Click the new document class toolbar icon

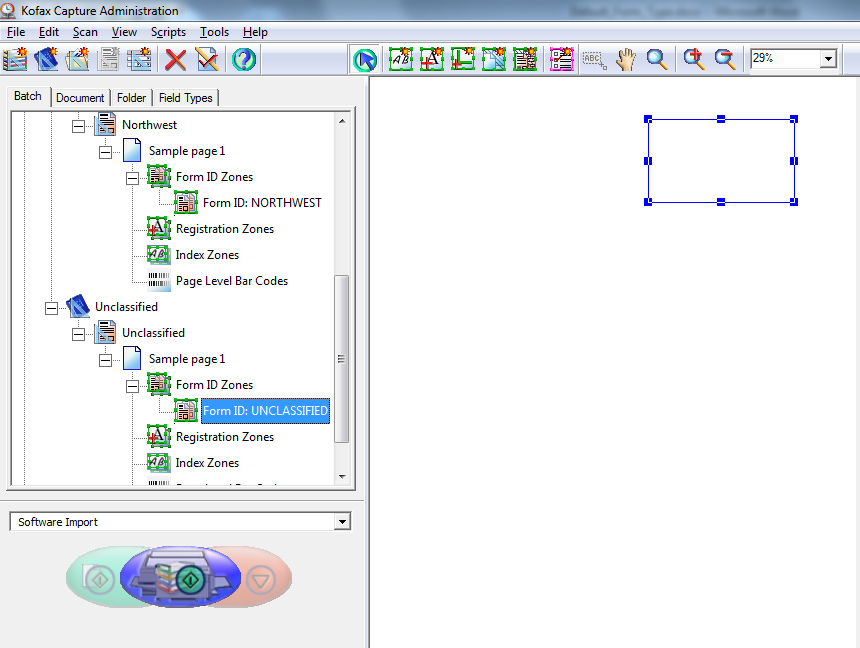click(46, 59)
